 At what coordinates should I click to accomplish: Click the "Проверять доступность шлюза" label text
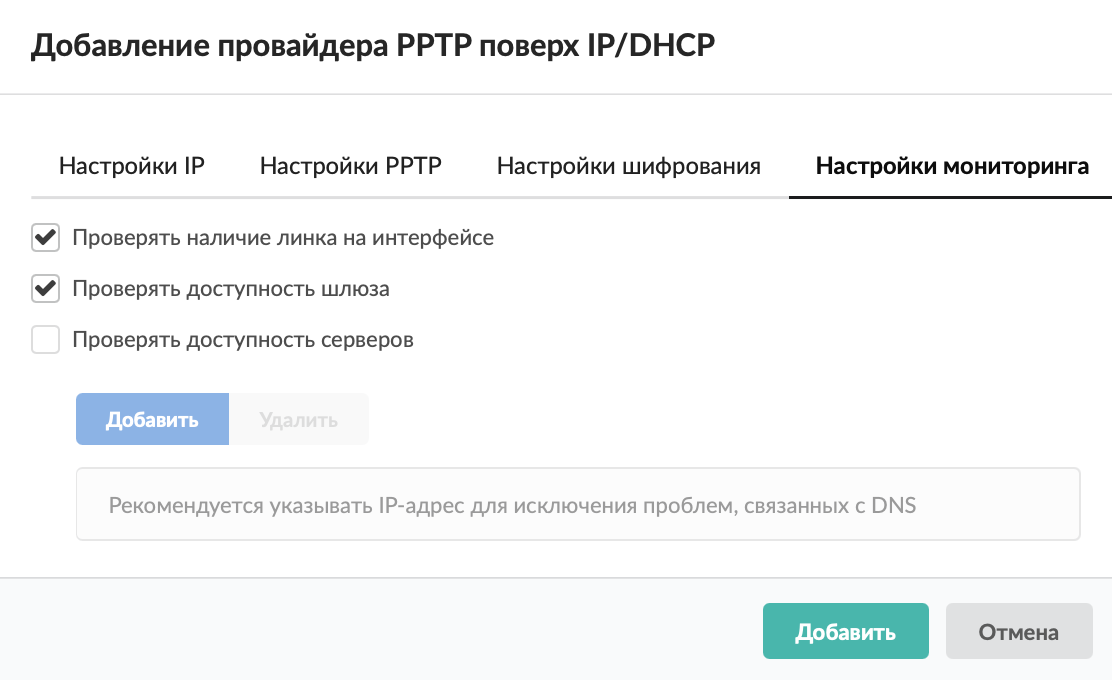tap(231, 289)
